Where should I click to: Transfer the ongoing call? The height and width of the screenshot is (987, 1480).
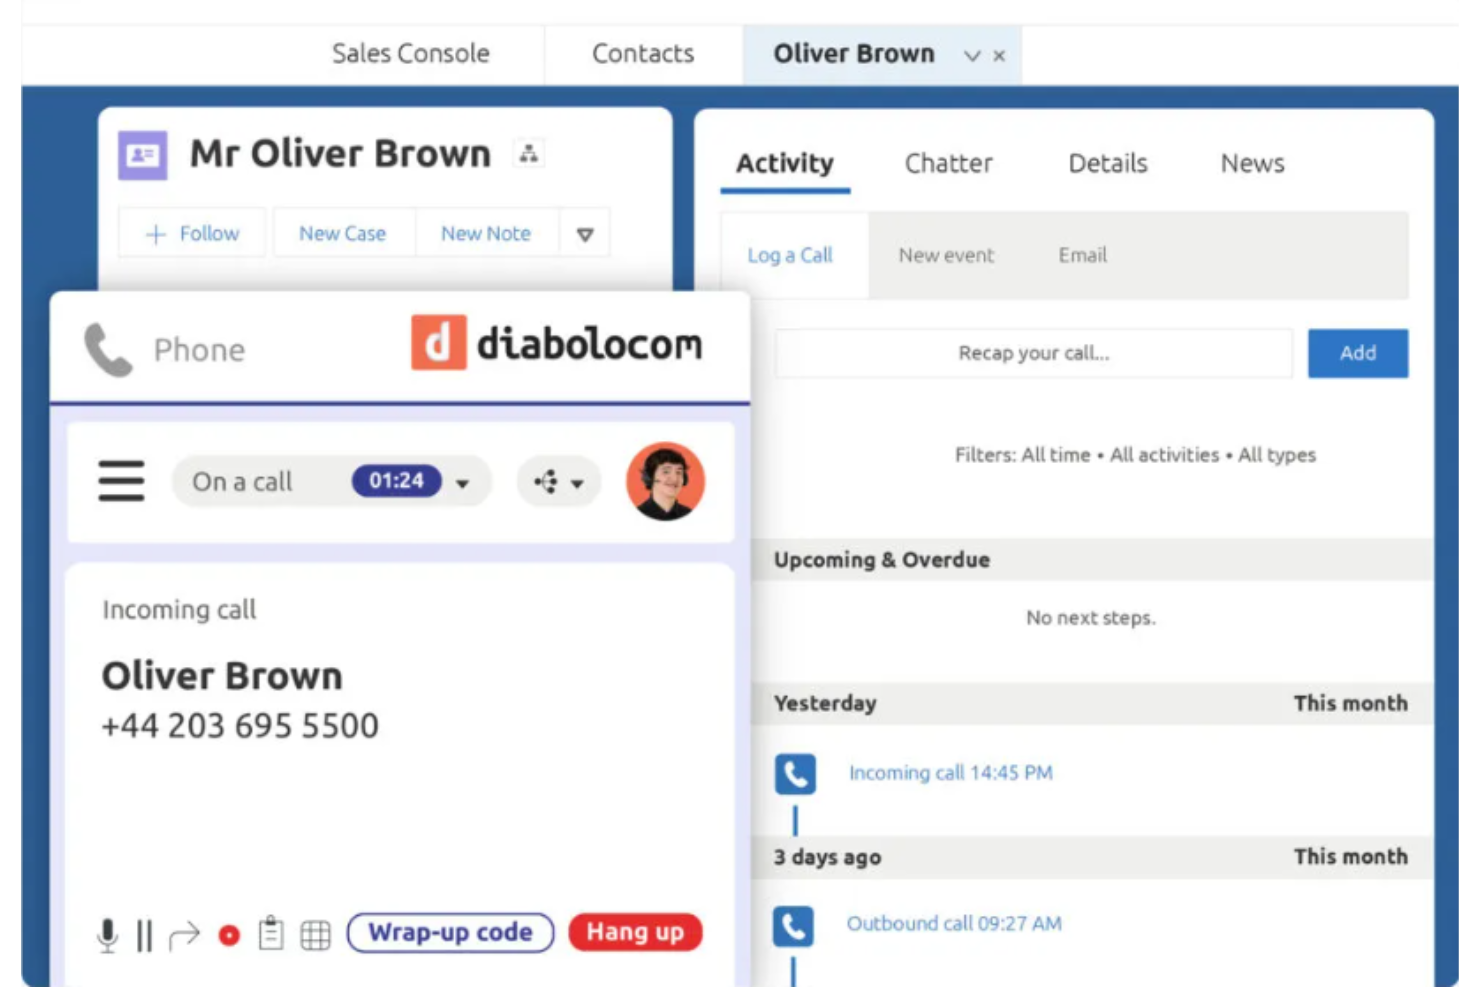click(x=183, y=932)
